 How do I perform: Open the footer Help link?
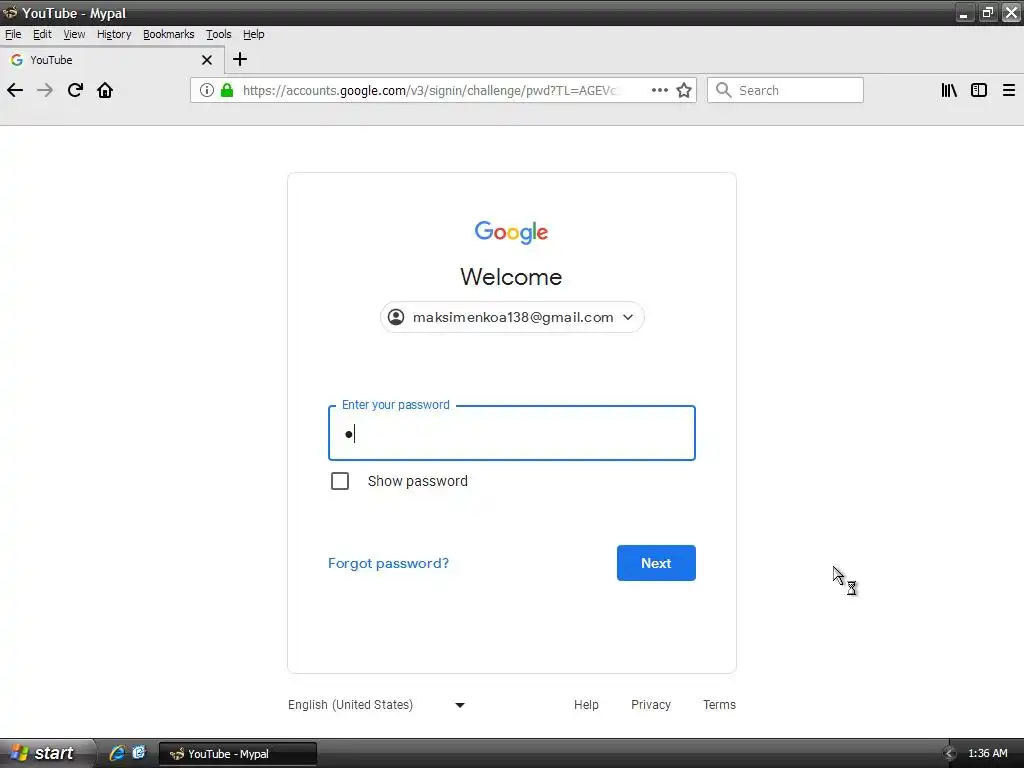(x=586, y=705)
